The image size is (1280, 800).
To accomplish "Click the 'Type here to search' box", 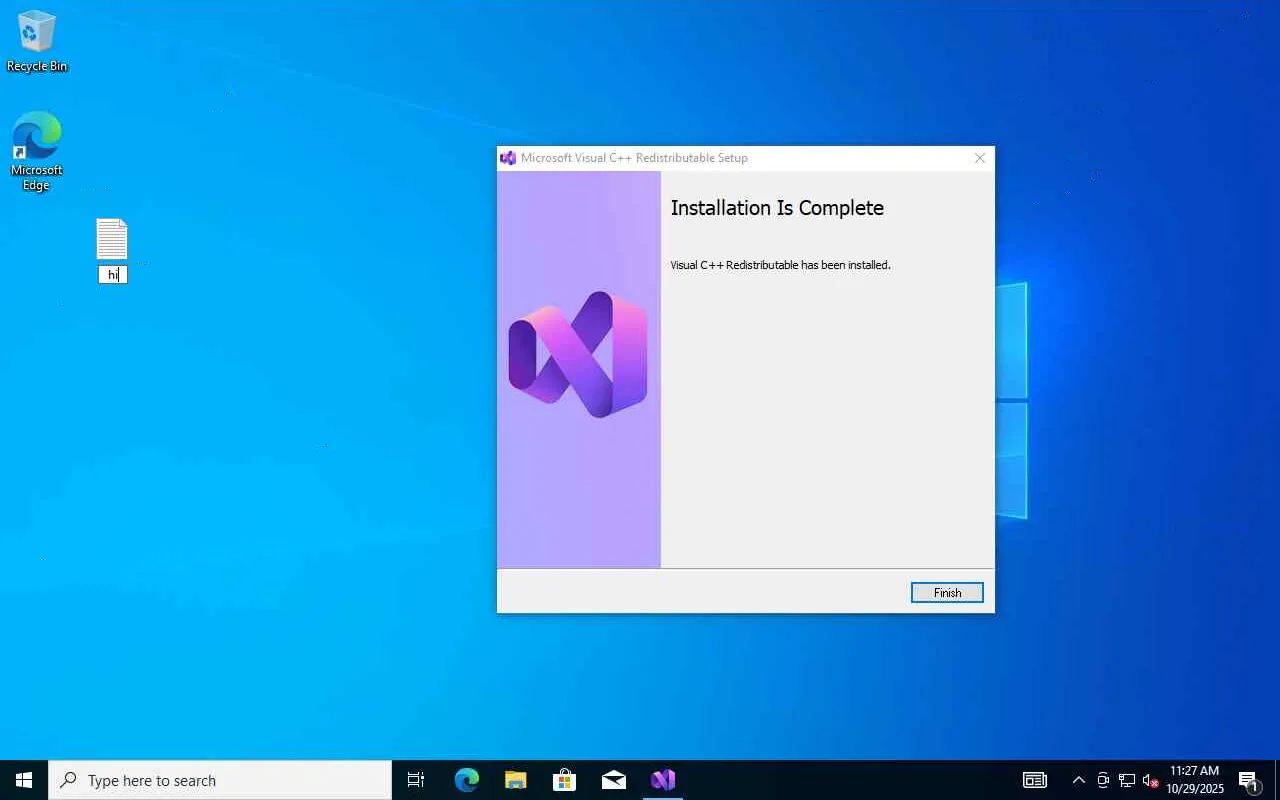I will (220, 780).
